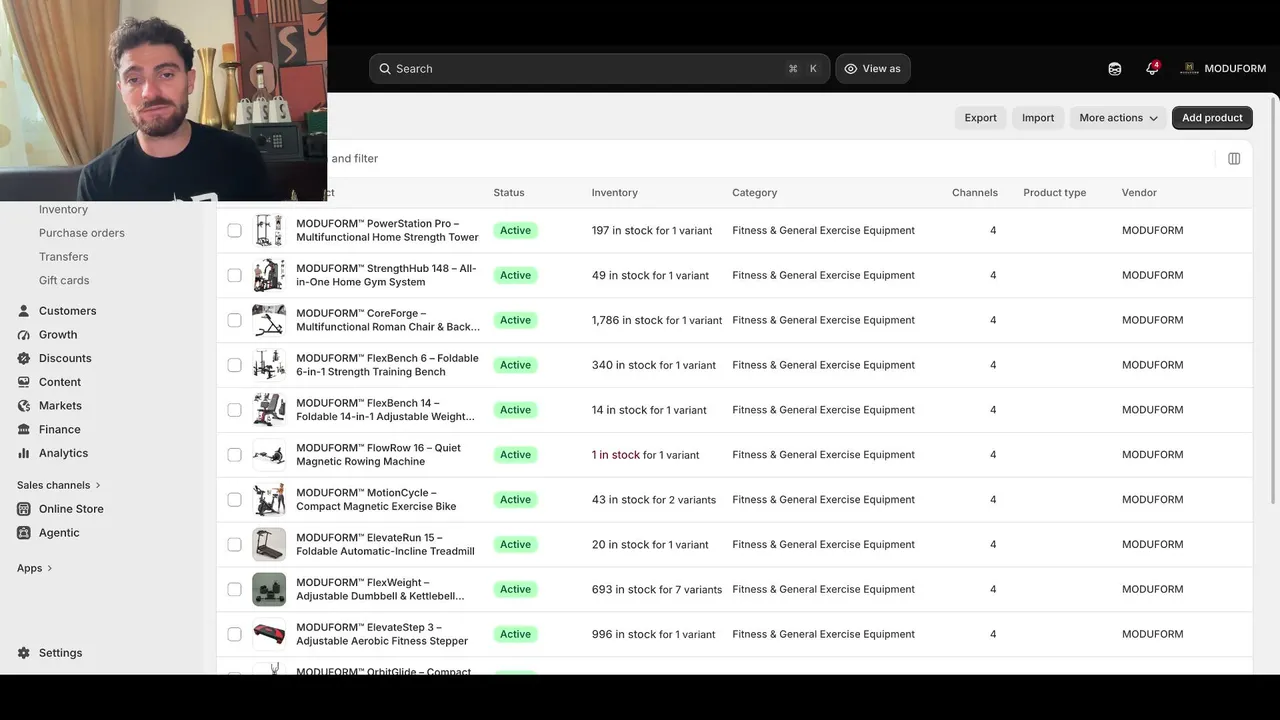Viewport: 1280px width, 720px height.
Task: Click the Export button
Action: click(980, 118)
